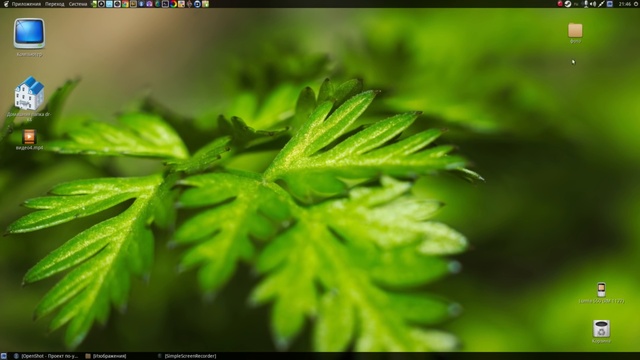Open the Приложения menu
This screenshot has width=640, height=360.
click(x=26, y=4)
